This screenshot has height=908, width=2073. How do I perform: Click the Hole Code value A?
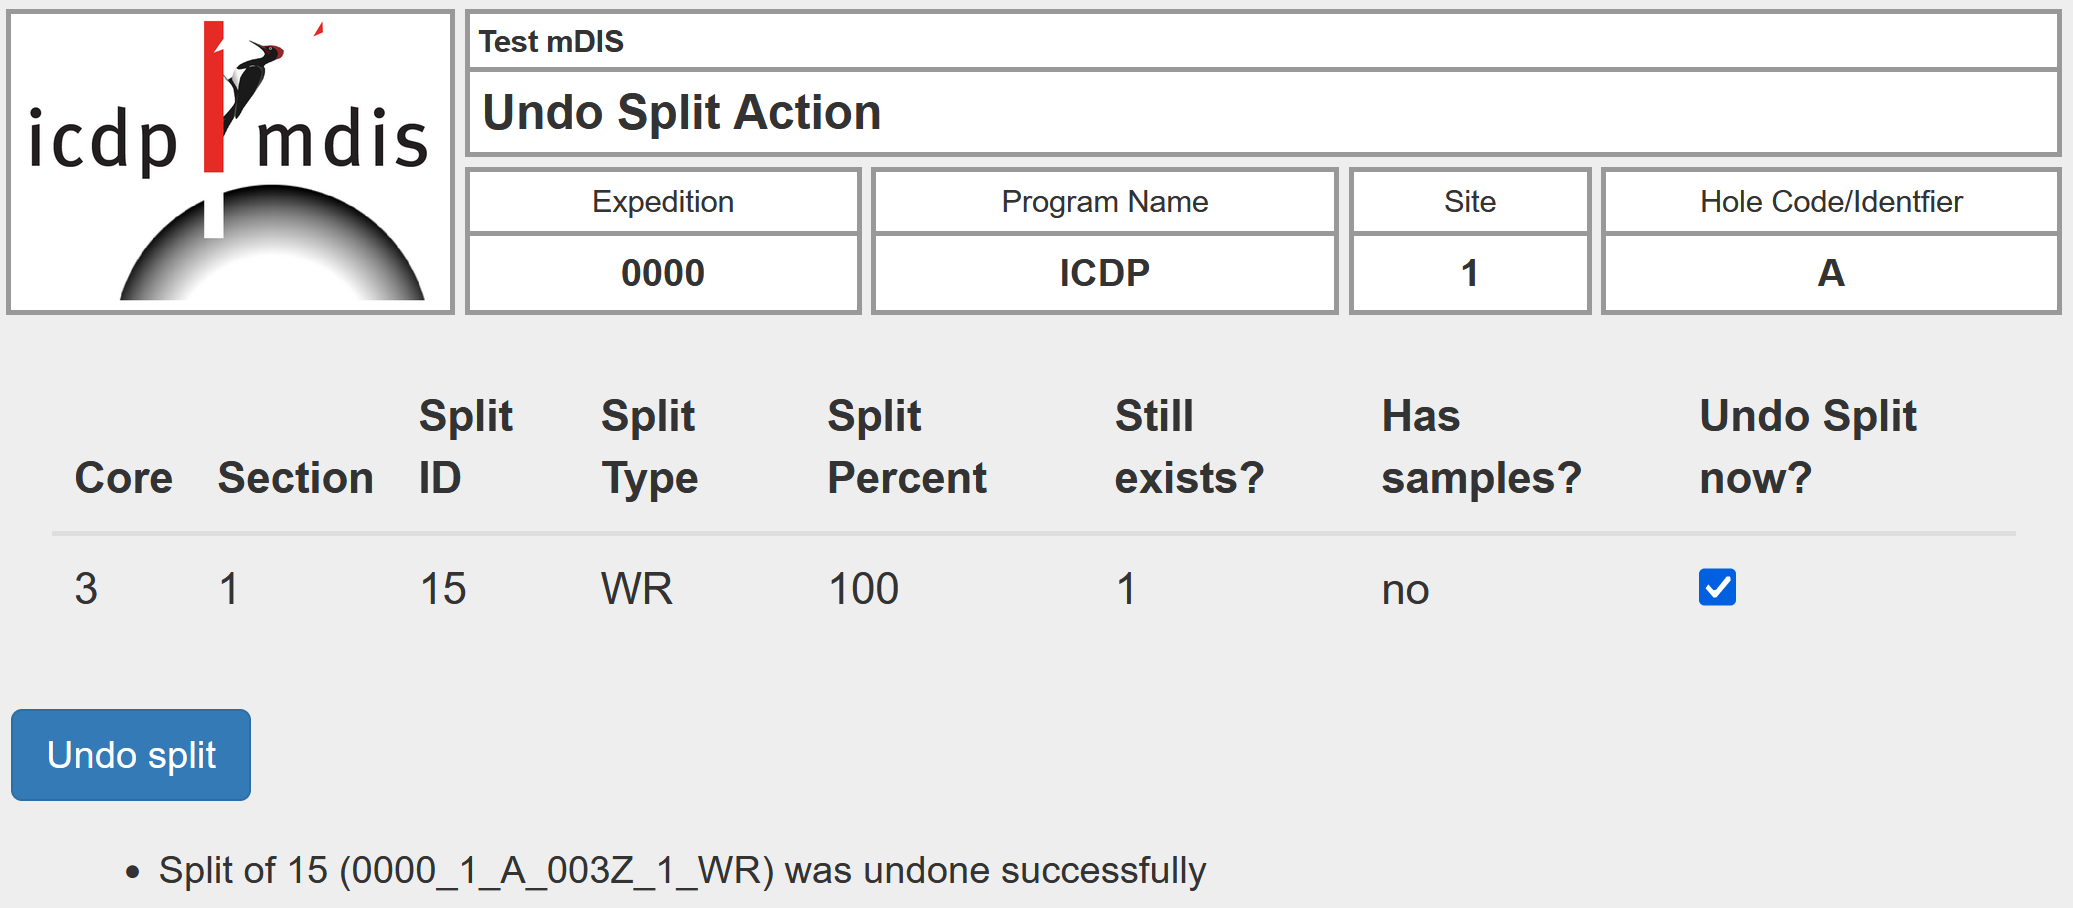(1830, 273)
